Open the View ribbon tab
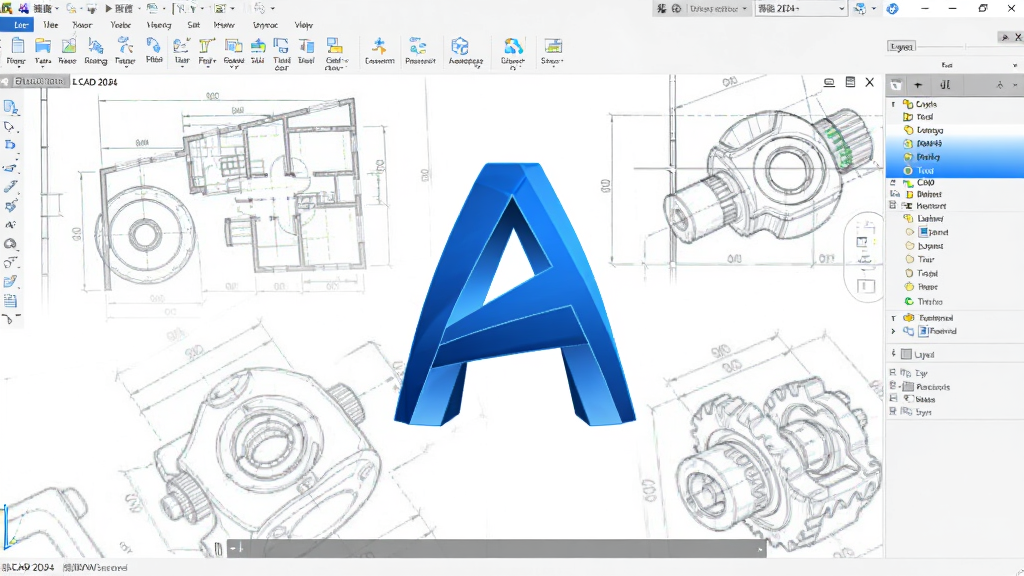This screenshot has height=576, width=1024. pyautogui.click(x=304, y=25)
